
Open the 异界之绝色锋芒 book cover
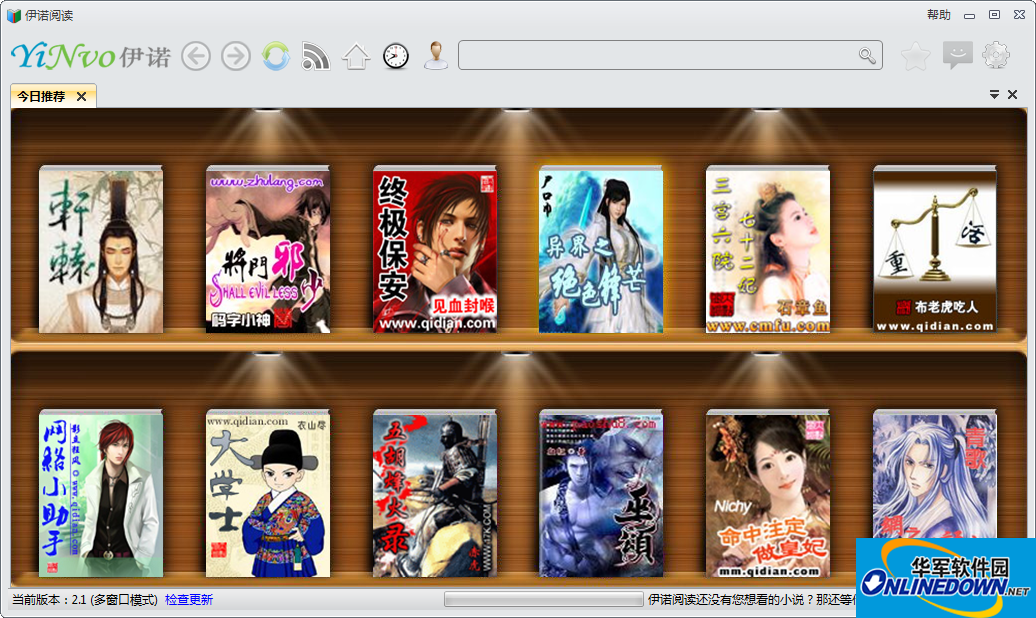601,249
